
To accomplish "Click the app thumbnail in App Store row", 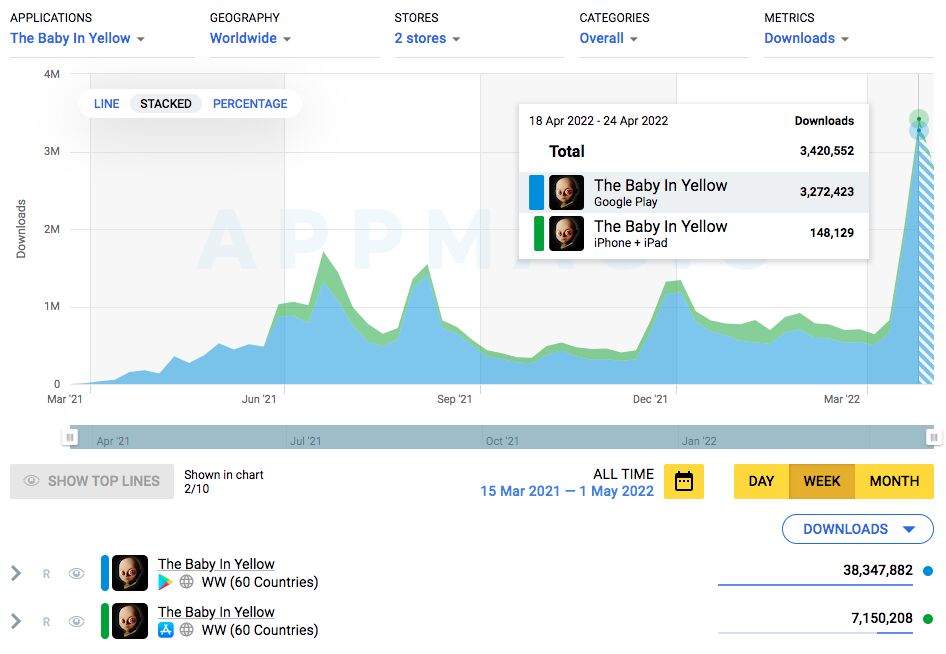I will pos(130,621).
